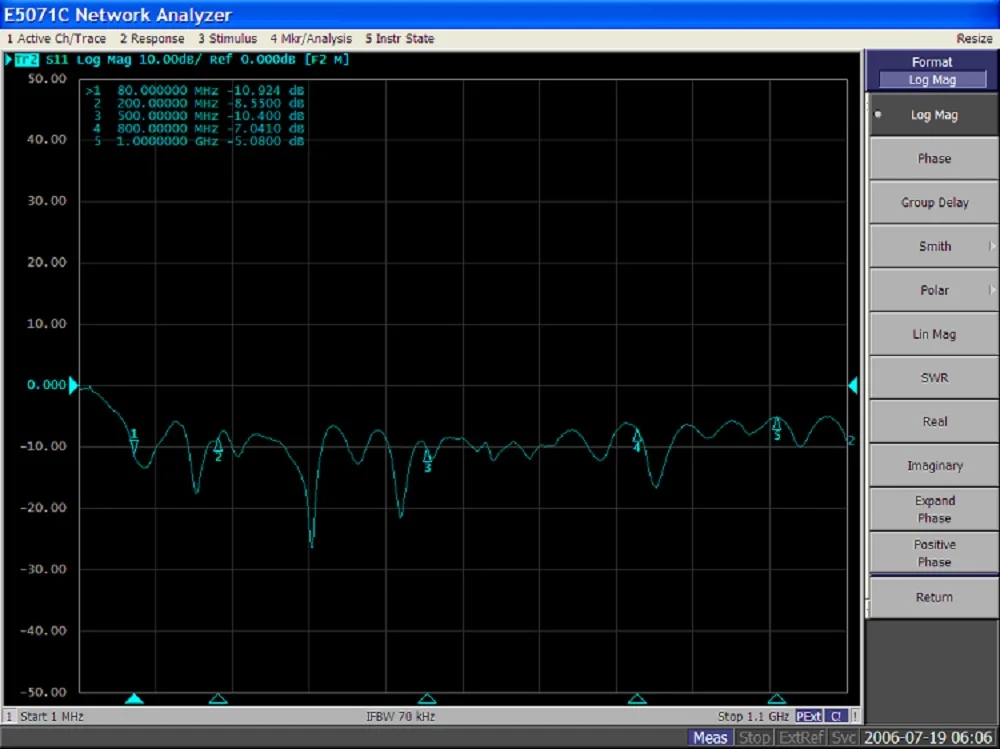Screen dimensions: 1000x749
Task: Open the Mkr/Analysis menu
Action: (x=311, y=39)
